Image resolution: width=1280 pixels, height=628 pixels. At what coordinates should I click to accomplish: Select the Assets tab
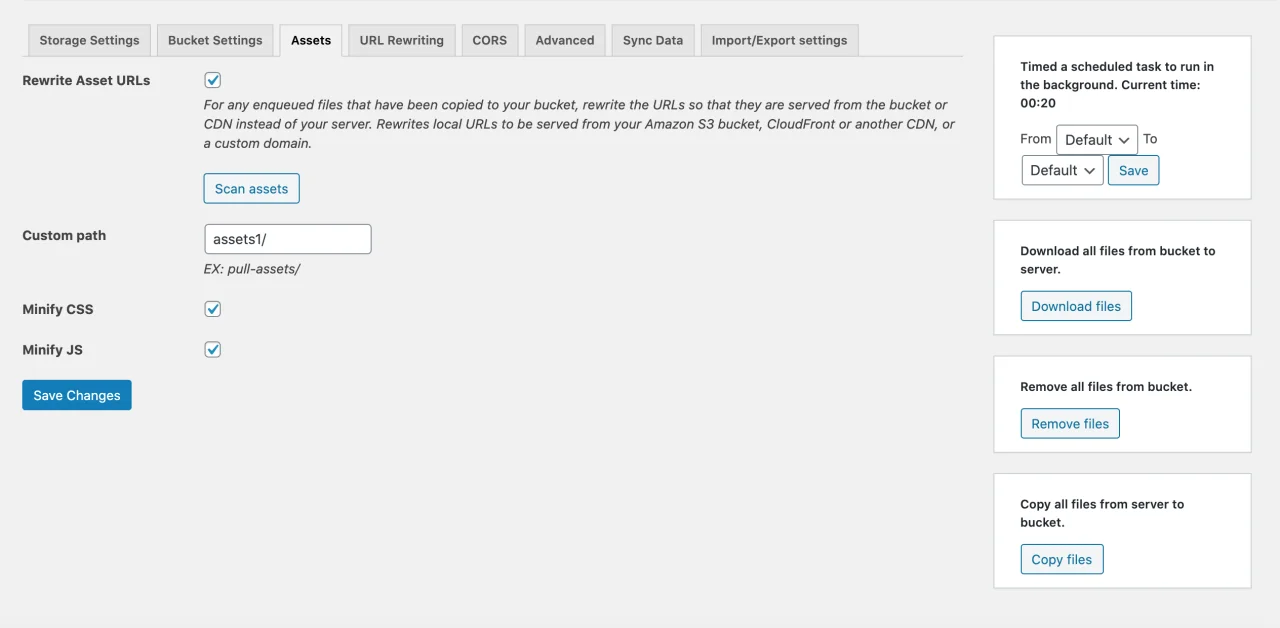[x=311, y=40]
